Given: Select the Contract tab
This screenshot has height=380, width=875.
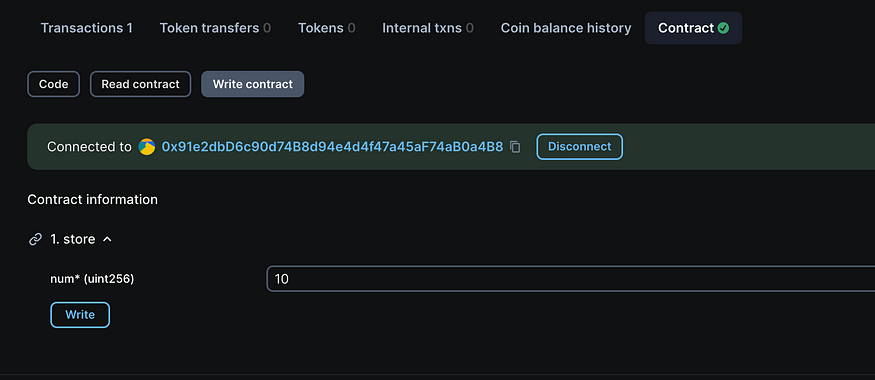Looking at the screenshot, I should tap(693, 28).
